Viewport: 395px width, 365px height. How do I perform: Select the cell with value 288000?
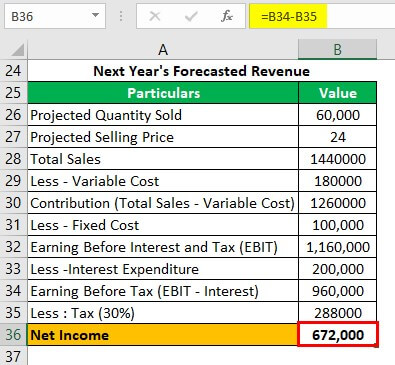tap(338, 313)
